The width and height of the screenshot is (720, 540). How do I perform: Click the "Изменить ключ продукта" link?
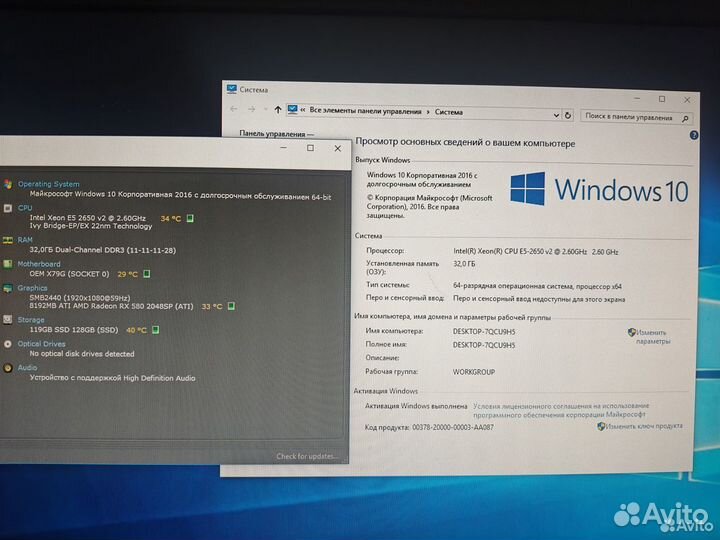(x=644, y=426)
